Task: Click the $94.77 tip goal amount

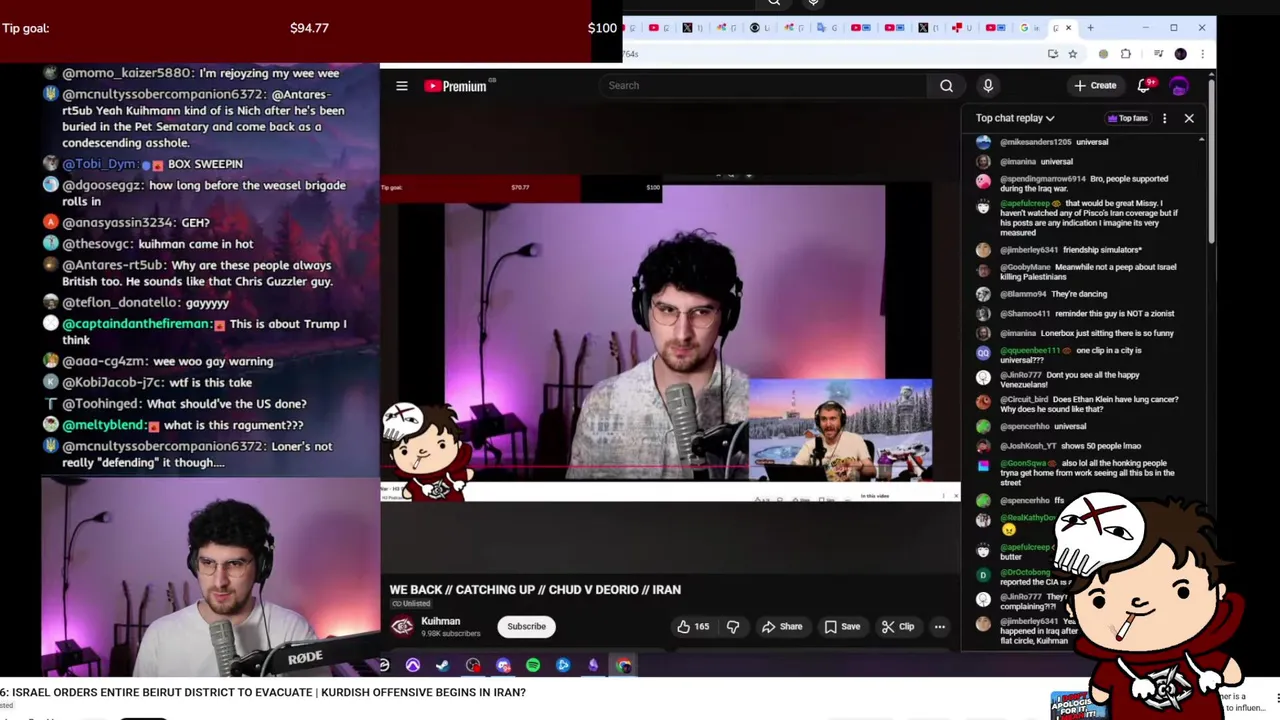Action: point(309,28)
